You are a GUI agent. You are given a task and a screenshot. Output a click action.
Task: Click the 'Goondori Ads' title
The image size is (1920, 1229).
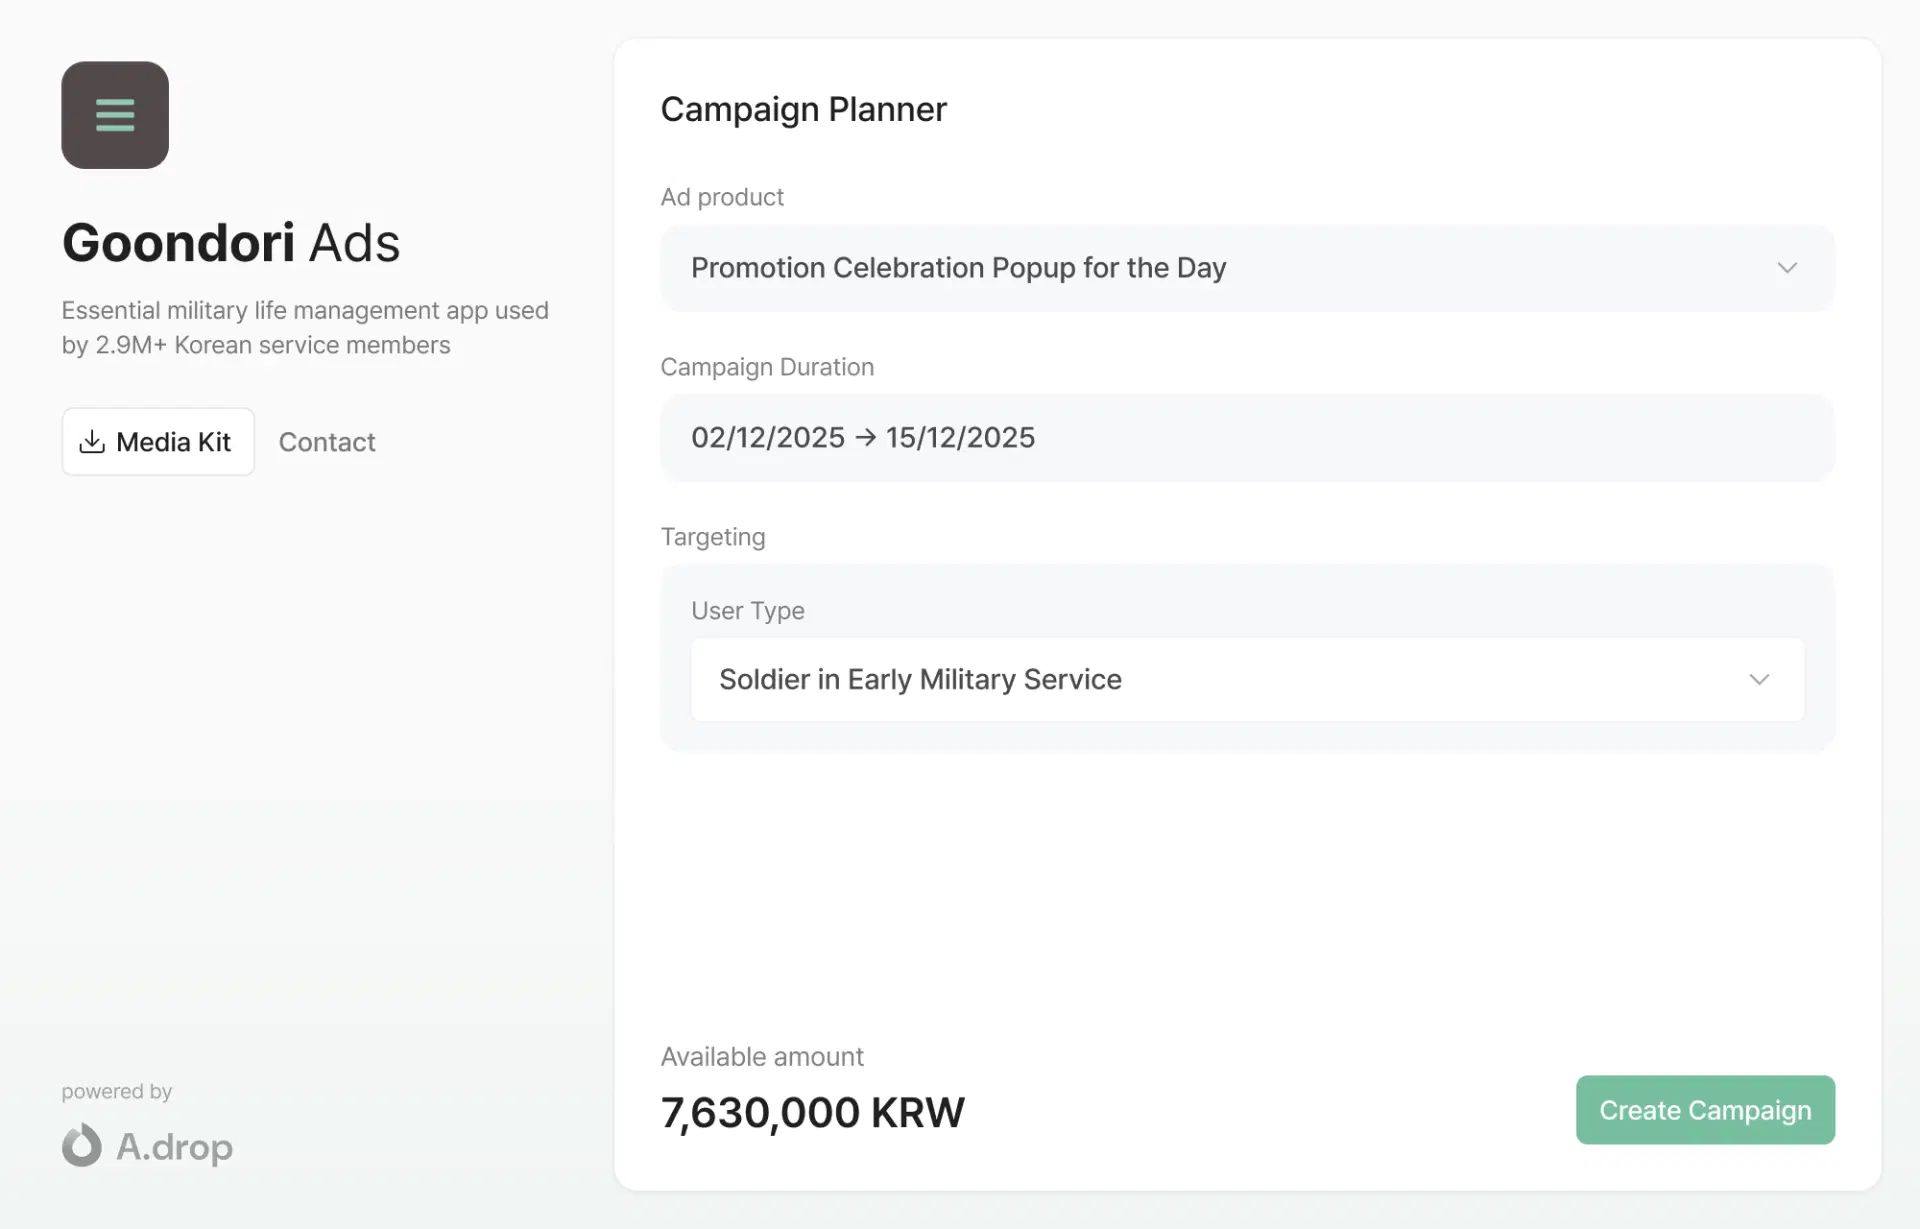tap(231, 243)
